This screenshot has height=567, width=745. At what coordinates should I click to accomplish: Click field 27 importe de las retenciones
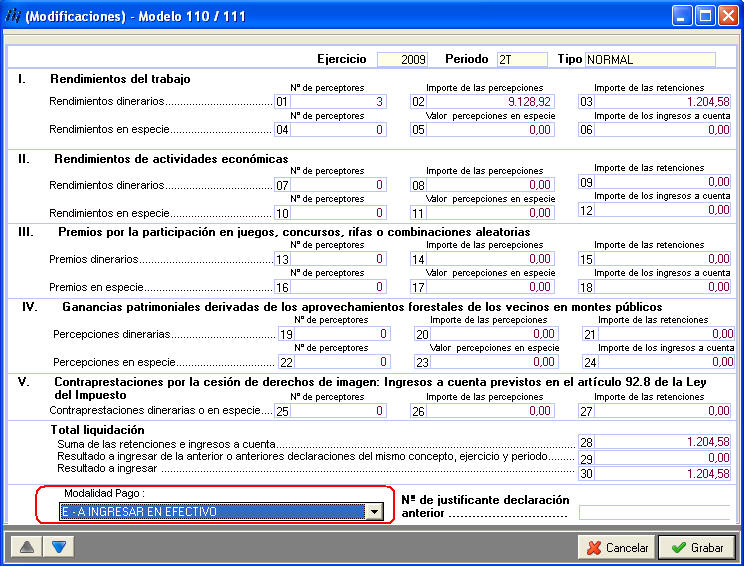coord(662,411)
